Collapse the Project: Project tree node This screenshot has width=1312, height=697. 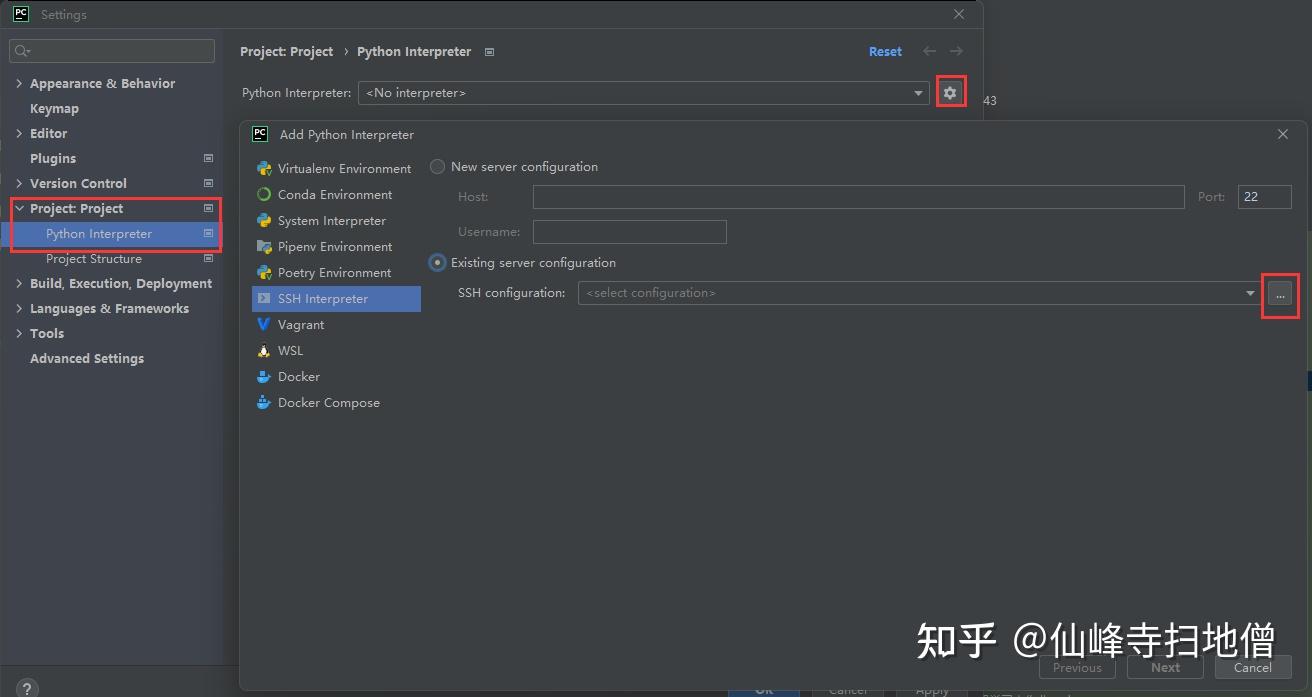pyautogui.click(x=19, y=208)
